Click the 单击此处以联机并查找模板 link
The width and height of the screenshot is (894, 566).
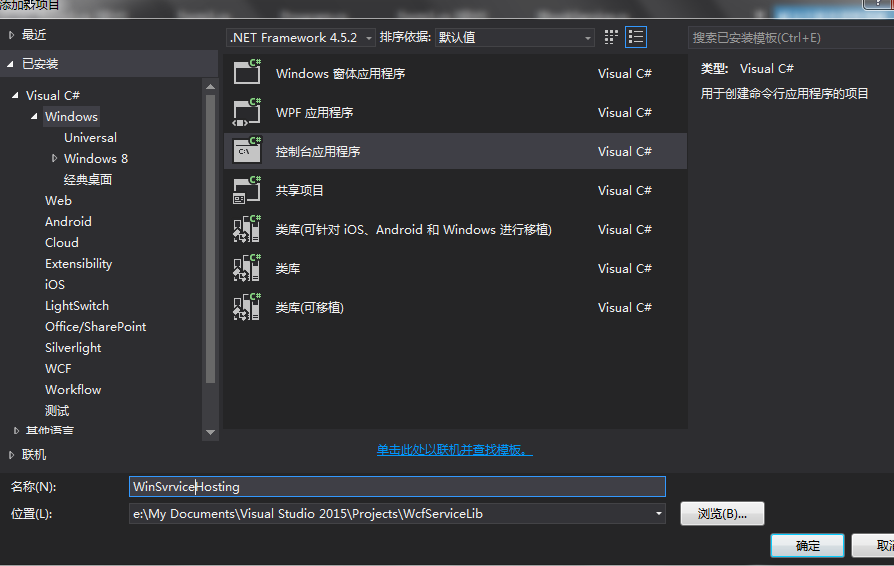tap(454, 450)
